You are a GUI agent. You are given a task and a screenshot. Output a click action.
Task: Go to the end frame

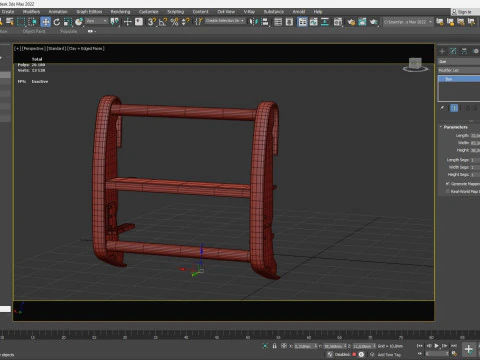click(x=454, y=346)
